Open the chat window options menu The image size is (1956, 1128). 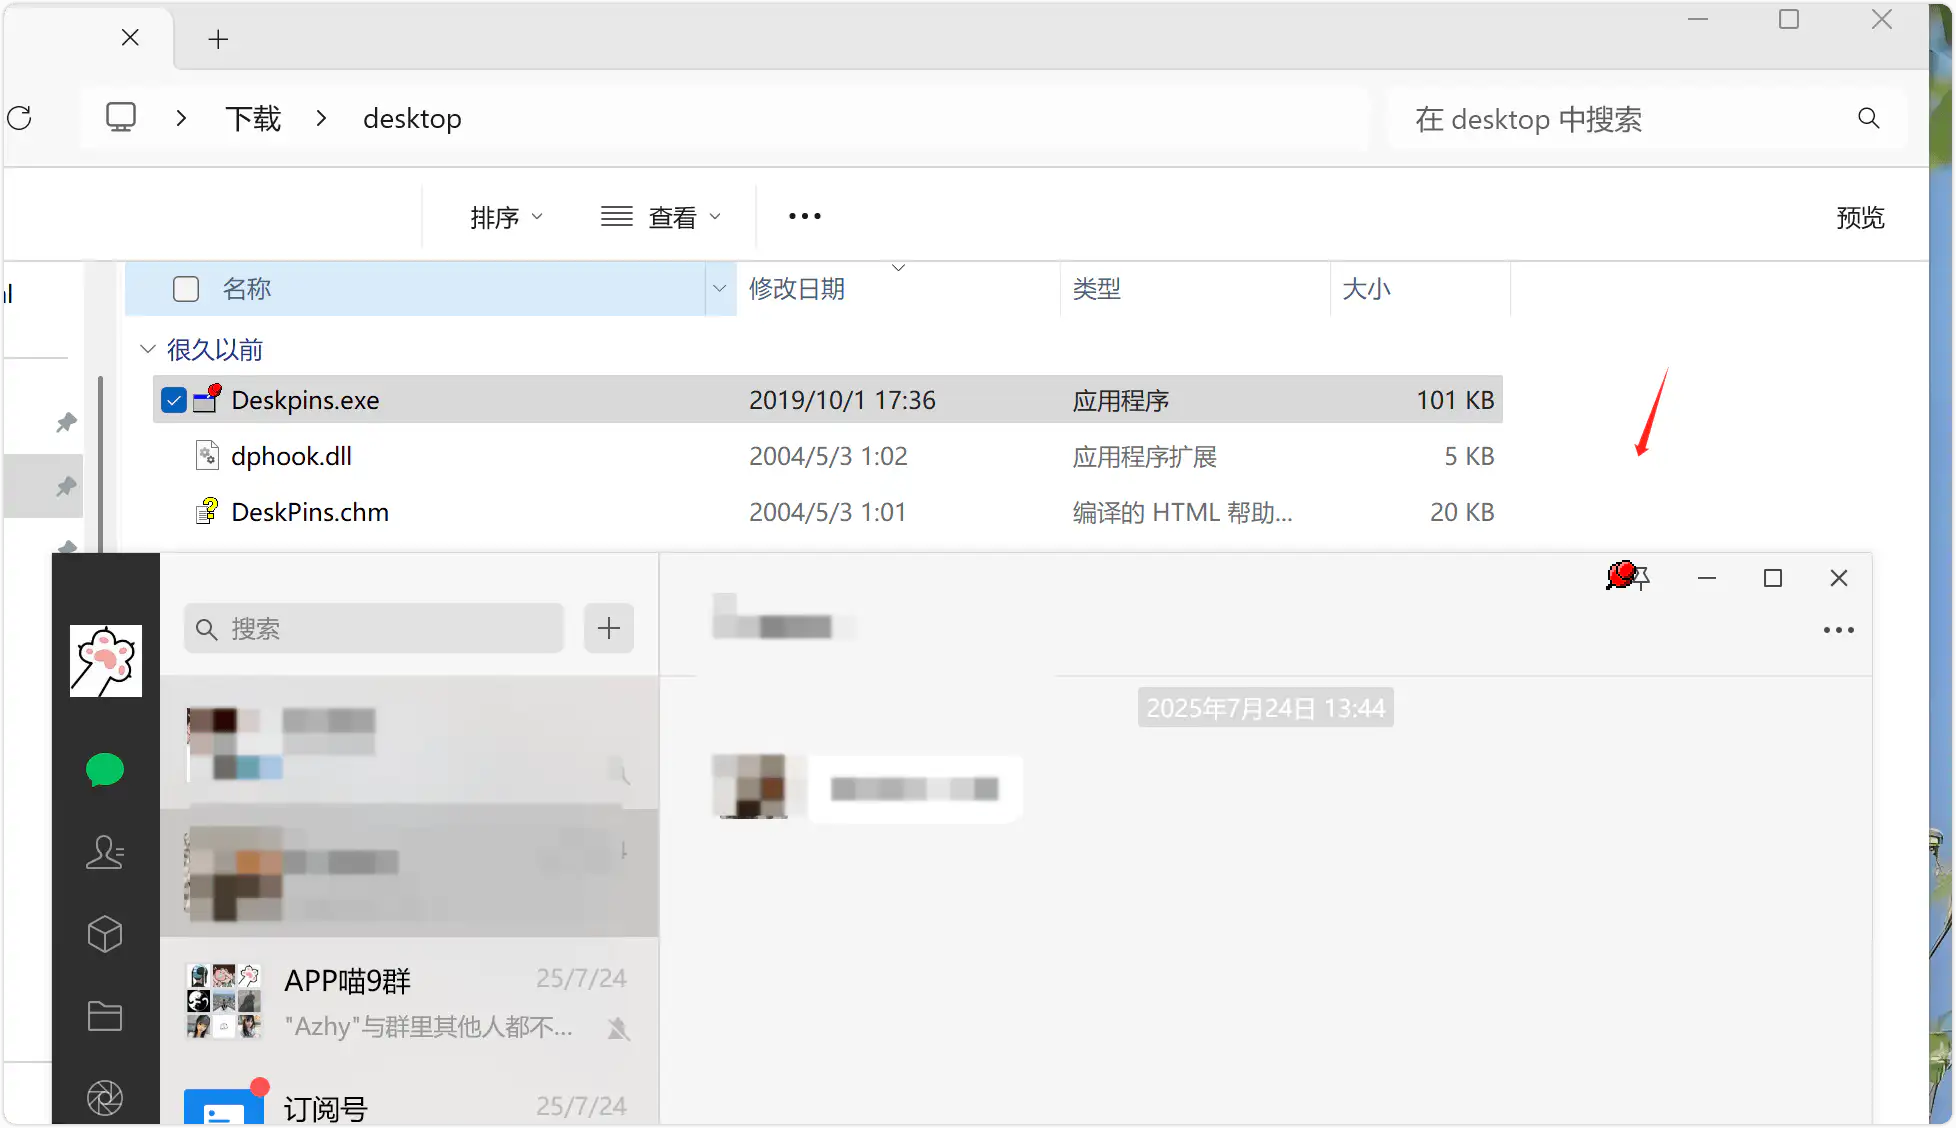click(1839, 629)
